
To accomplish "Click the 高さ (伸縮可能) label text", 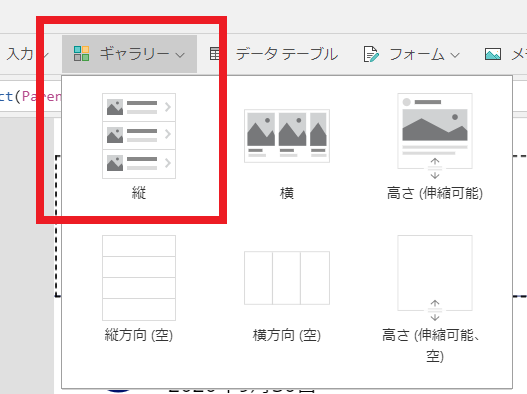I will 435,193.
